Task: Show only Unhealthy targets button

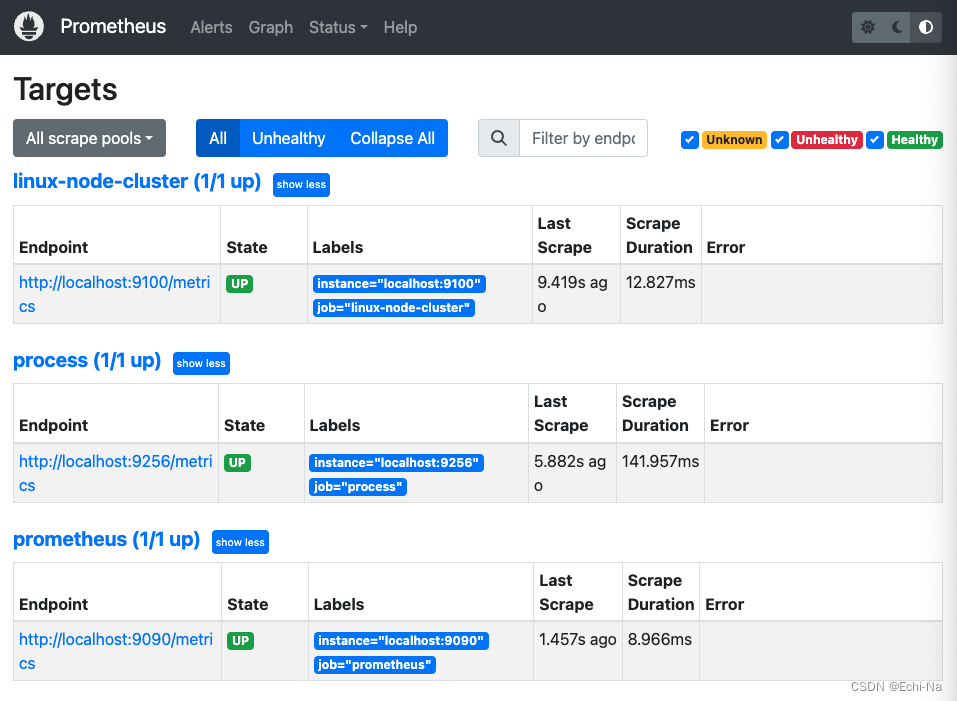Action: pos(289,138)
